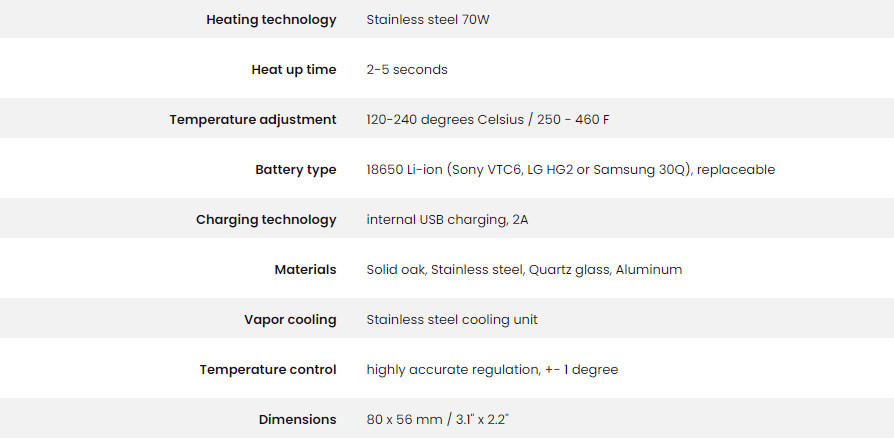
Task: Click the '2-5 seconds' value
Action: tap(407, 70)
